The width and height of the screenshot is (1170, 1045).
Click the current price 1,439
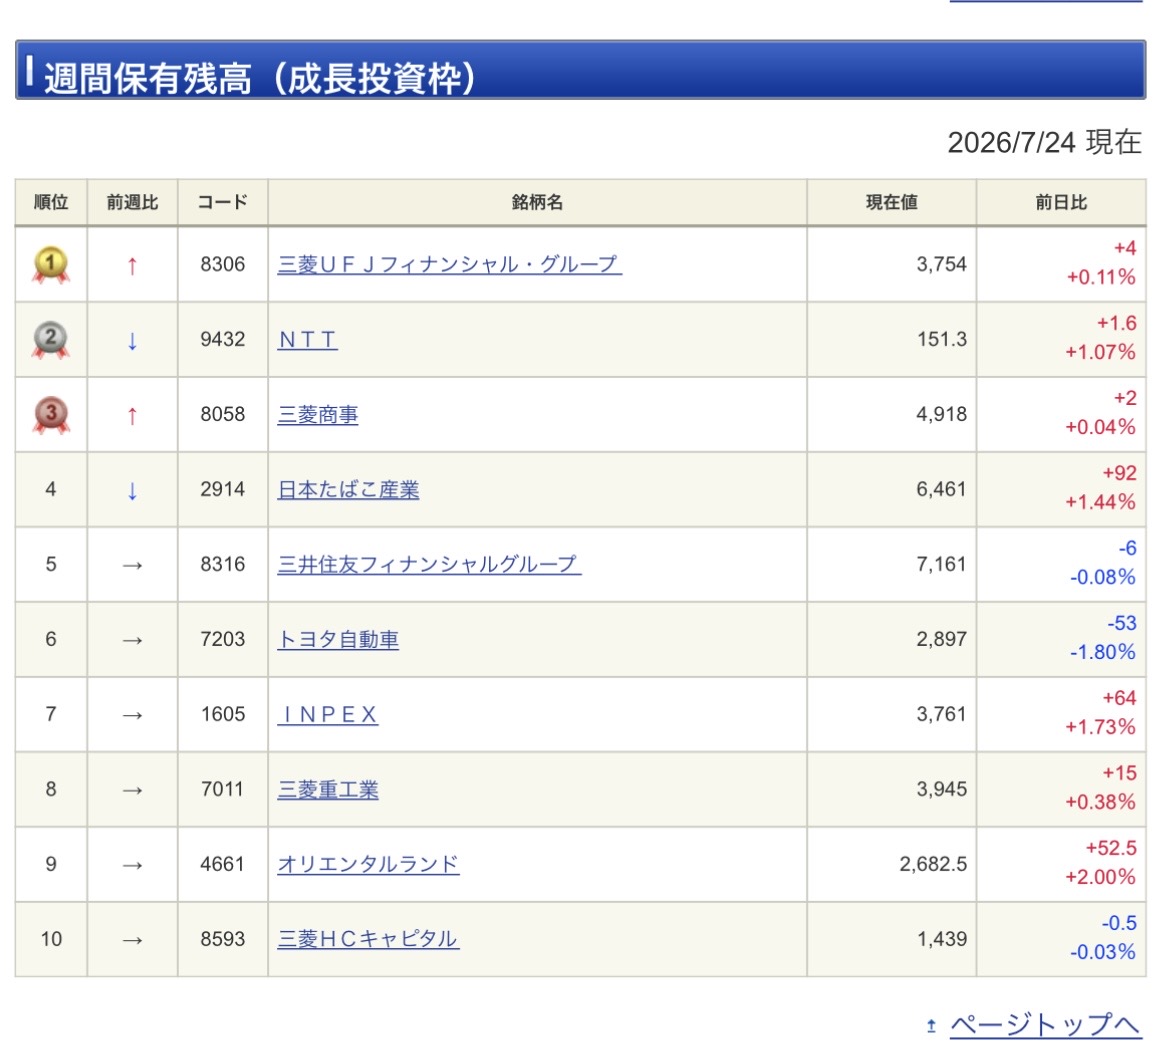click(x=942, y=939)
